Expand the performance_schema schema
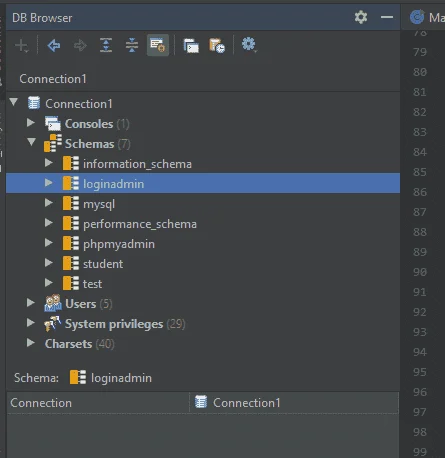This screenshot has height=458, width=445. (49, 223)
